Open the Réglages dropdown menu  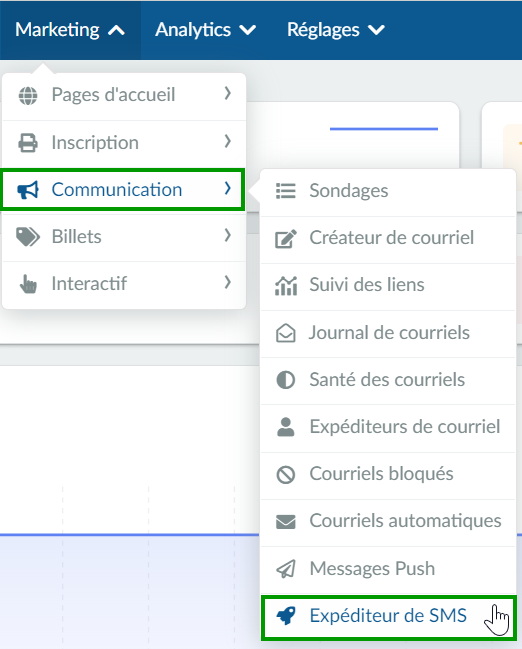(336, 30)
